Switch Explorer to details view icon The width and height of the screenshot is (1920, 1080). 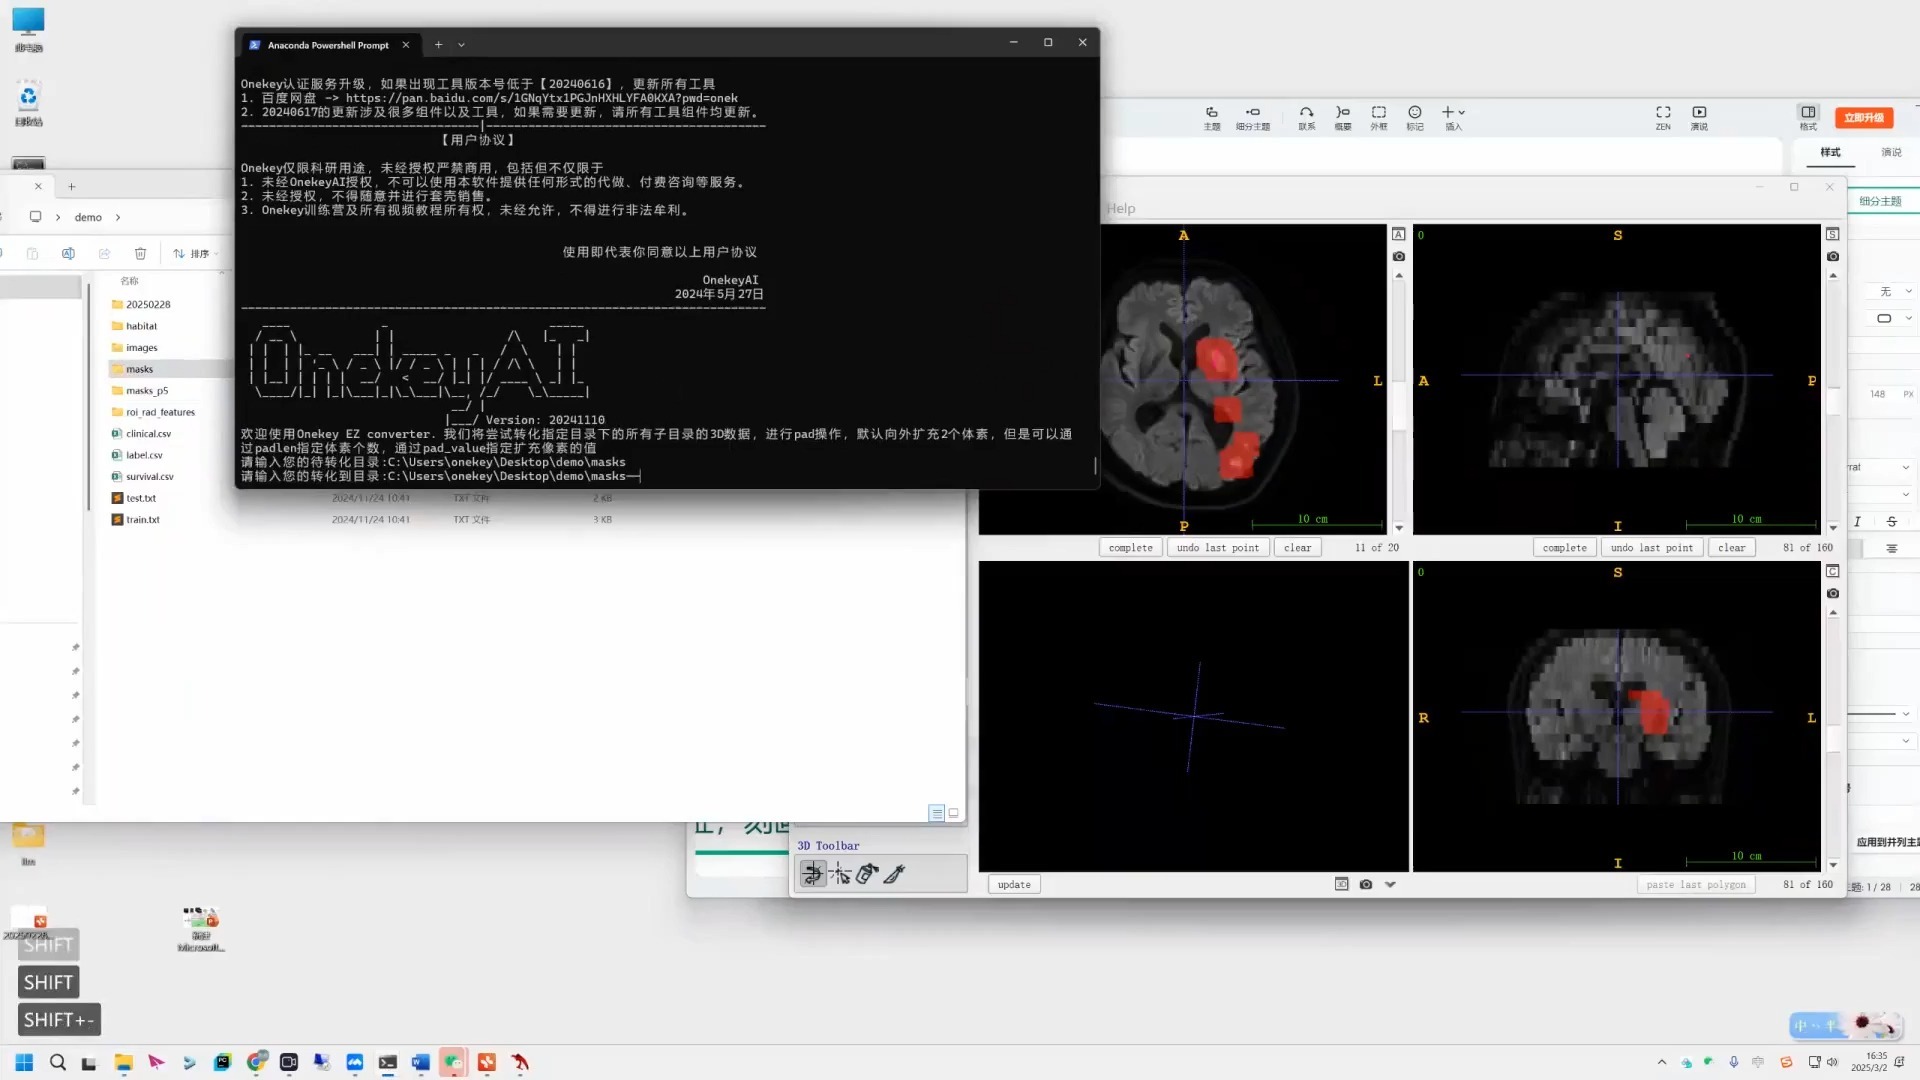(936, 813)
